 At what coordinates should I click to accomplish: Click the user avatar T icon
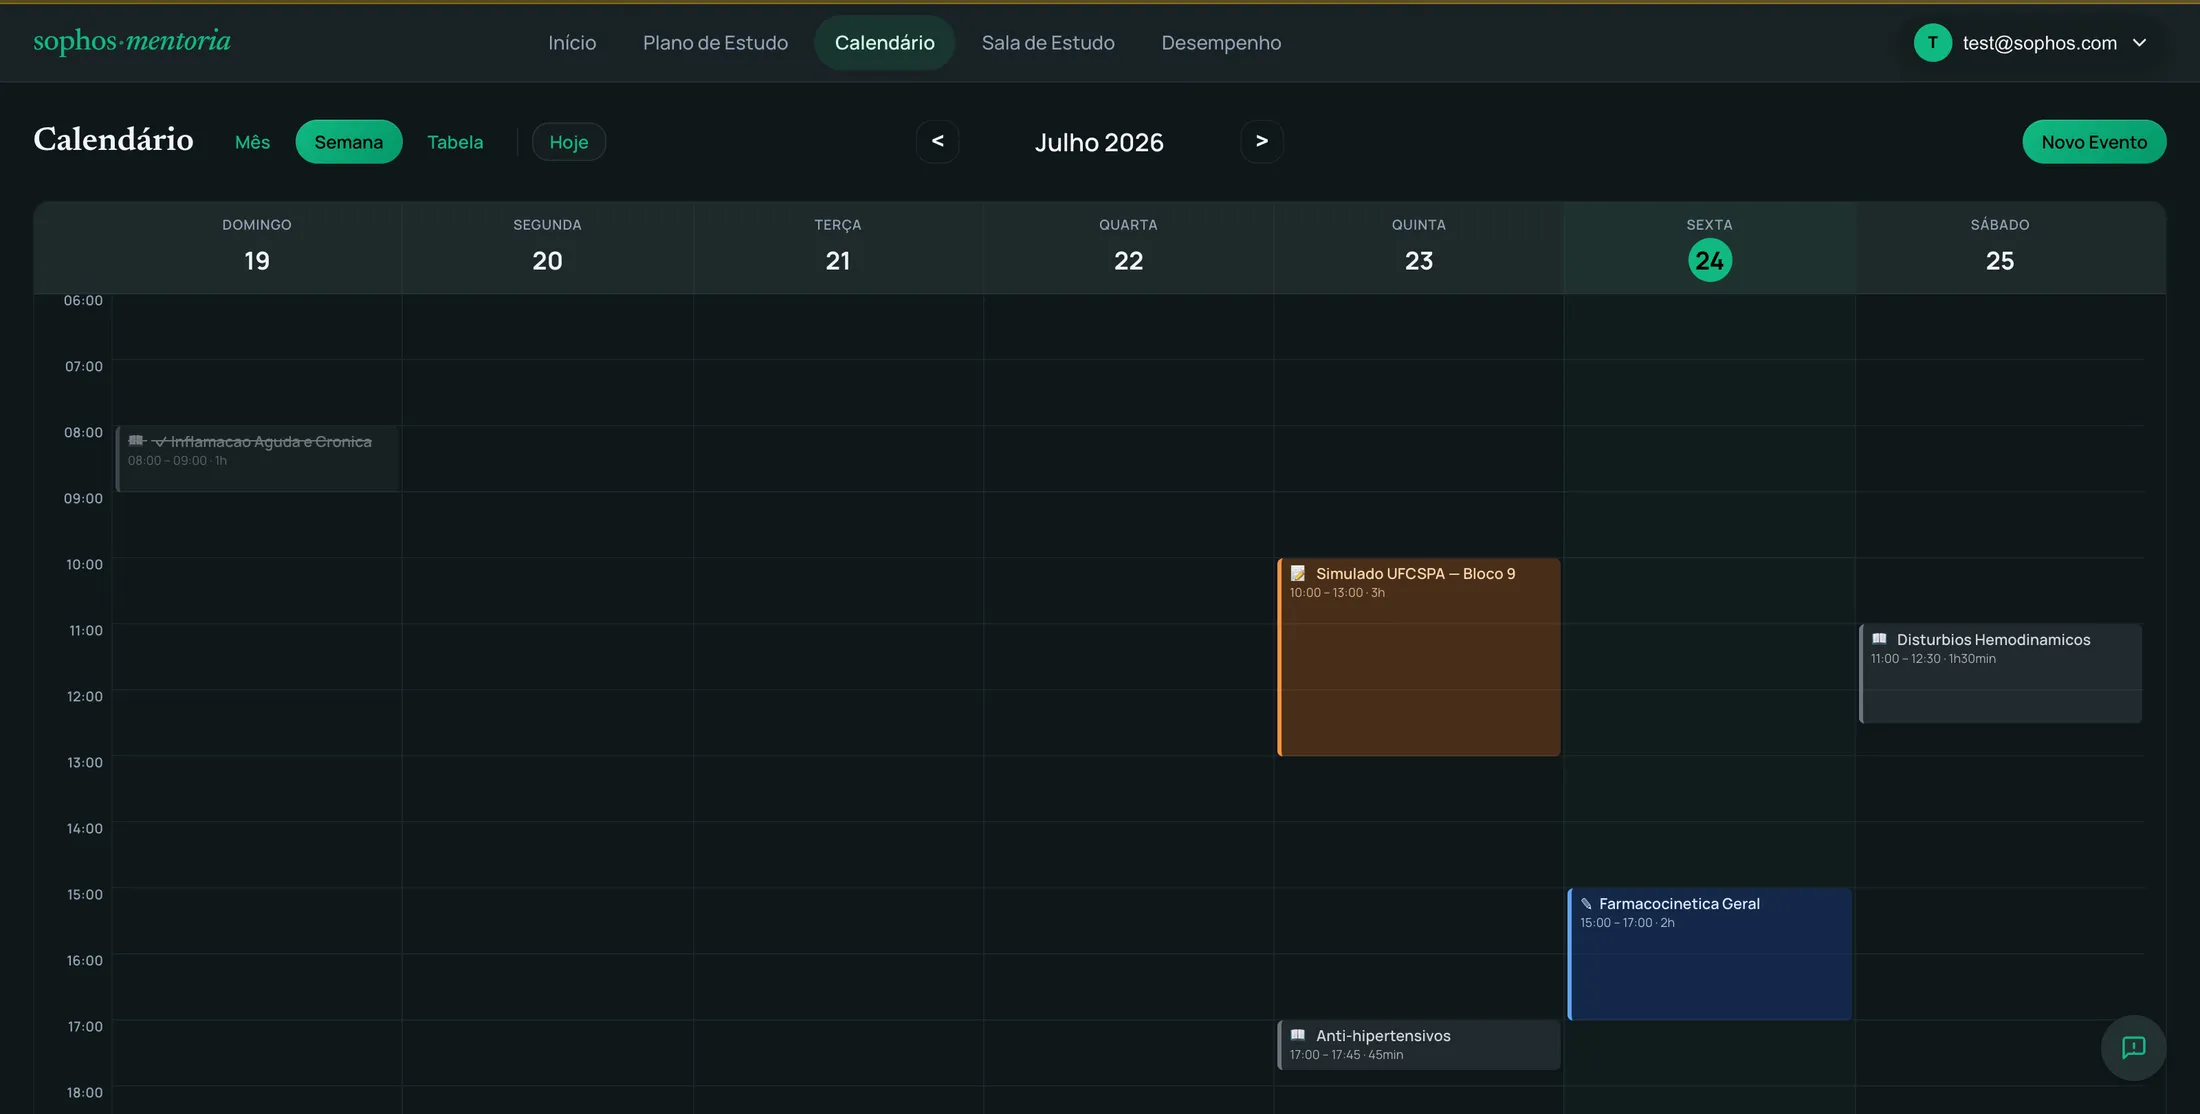point(1932,42)
